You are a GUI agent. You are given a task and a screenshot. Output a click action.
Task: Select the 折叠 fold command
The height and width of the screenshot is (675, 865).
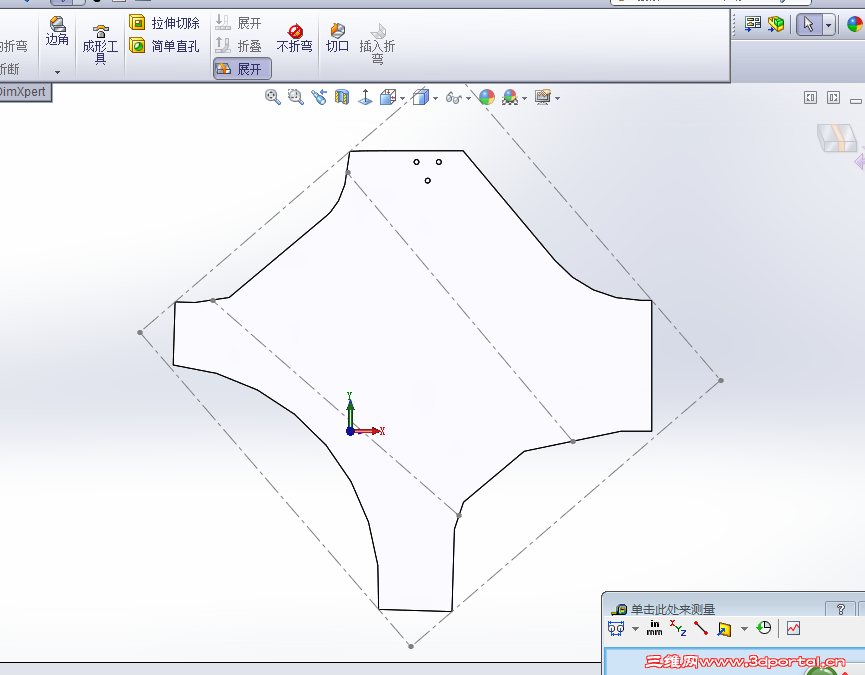[238, 46]
